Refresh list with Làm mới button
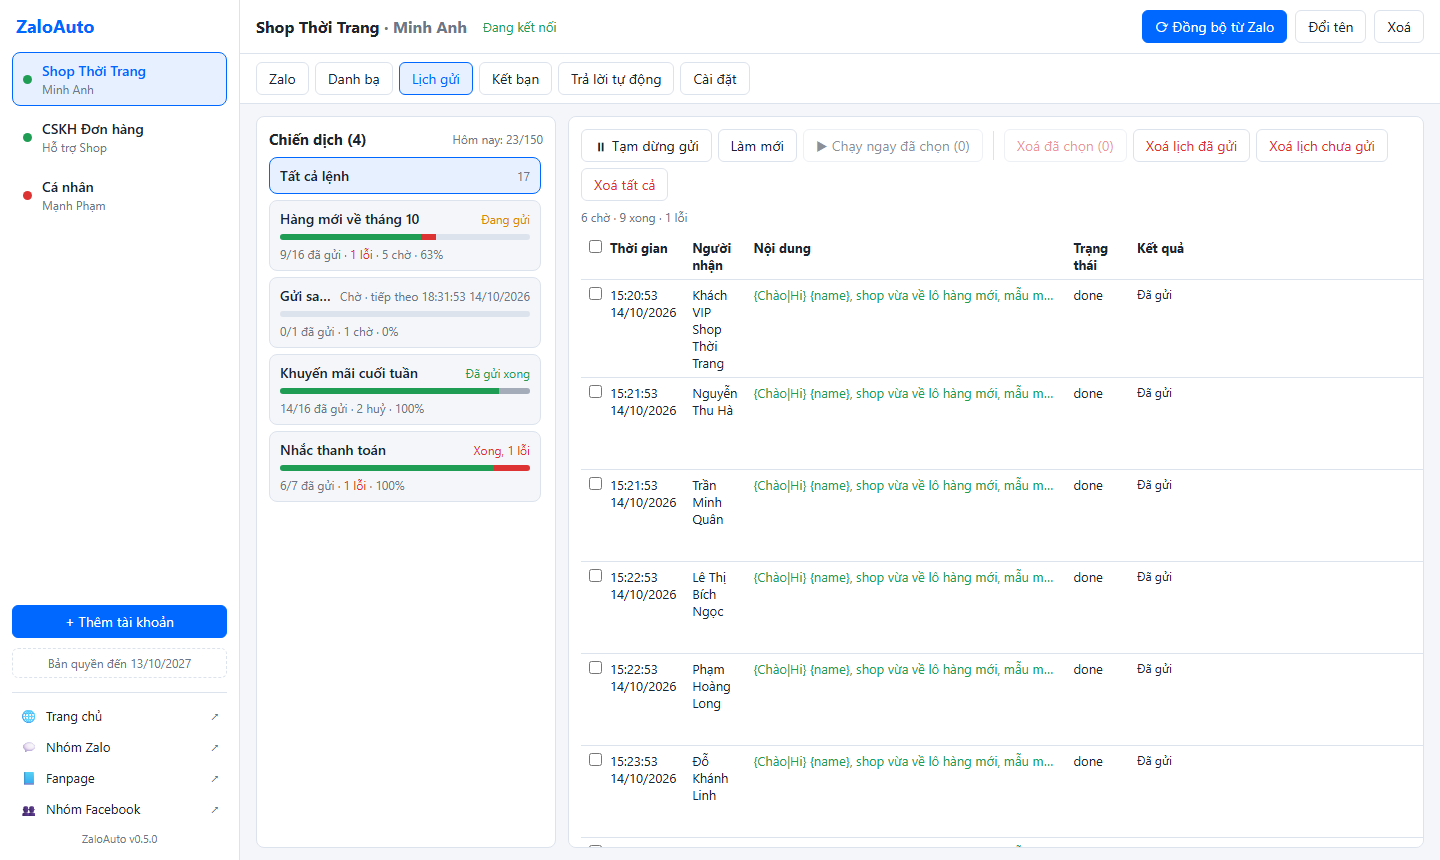This screenshot has height=860, width=1440. pos(757,146)
